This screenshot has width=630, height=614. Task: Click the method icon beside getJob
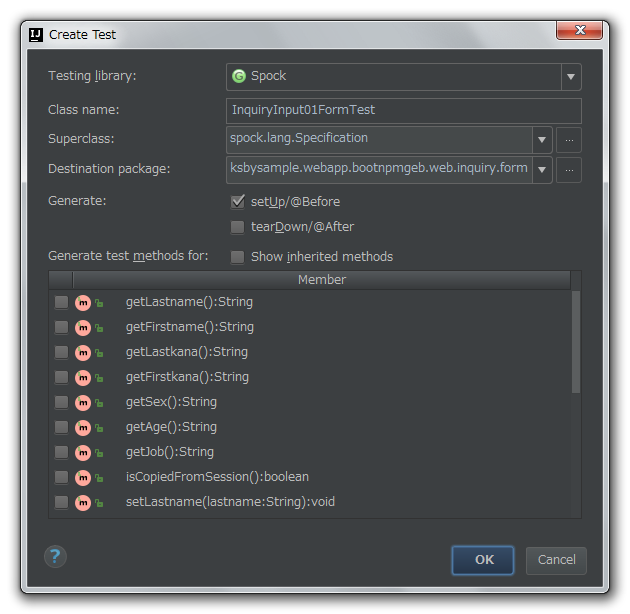83,452
